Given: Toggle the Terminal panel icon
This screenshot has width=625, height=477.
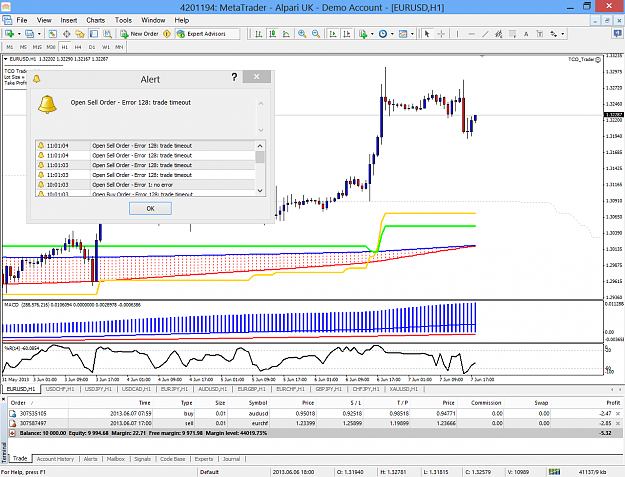Looking at the screenshot, I should pyautogui.click(x=94, y=34).
